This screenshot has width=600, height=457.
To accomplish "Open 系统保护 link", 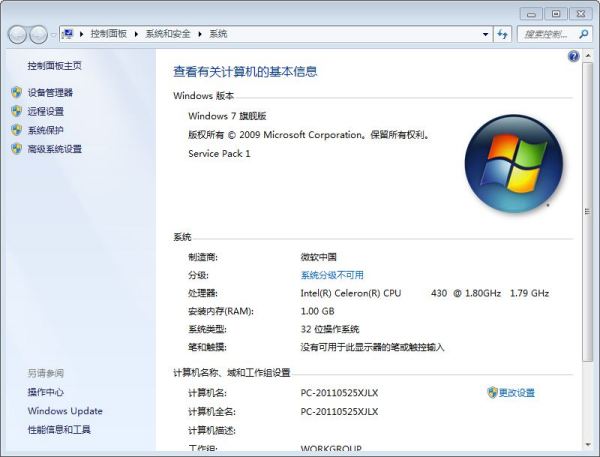I will click(46, 130).
